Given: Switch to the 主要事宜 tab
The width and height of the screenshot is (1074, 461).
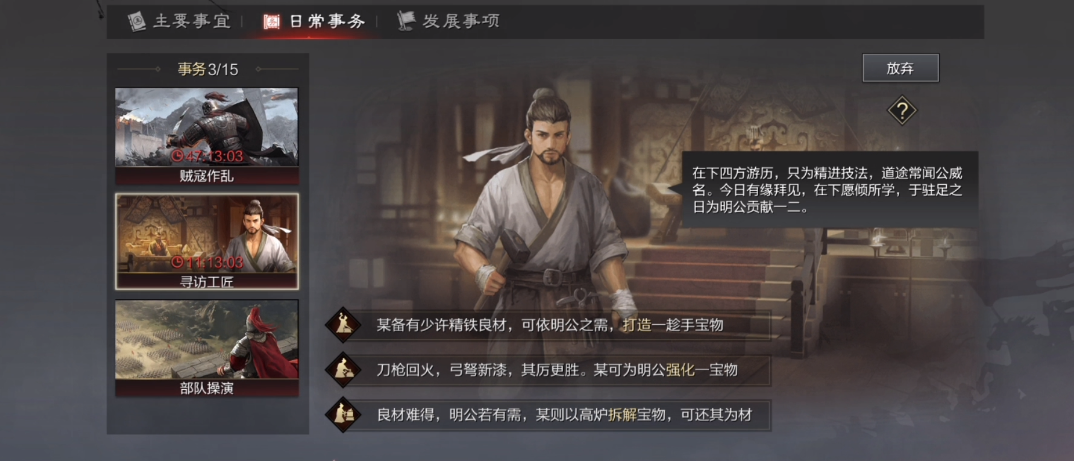Looking at the screenshot, I should coord(181,21).
